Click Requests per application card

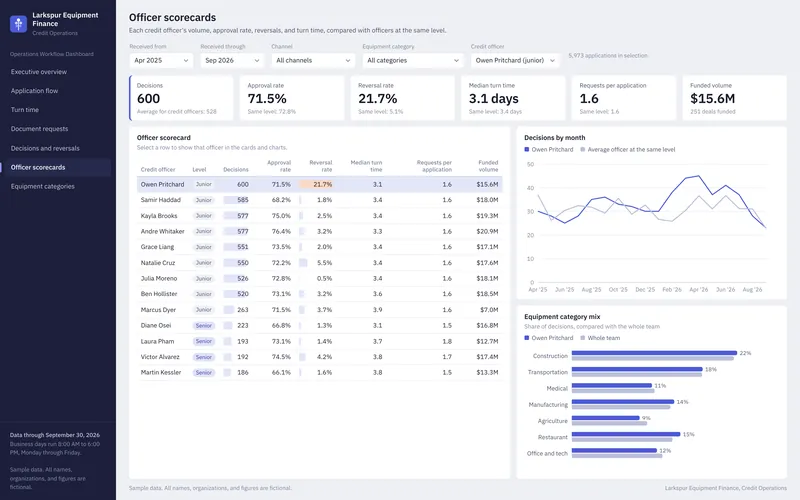coord(624,98)
